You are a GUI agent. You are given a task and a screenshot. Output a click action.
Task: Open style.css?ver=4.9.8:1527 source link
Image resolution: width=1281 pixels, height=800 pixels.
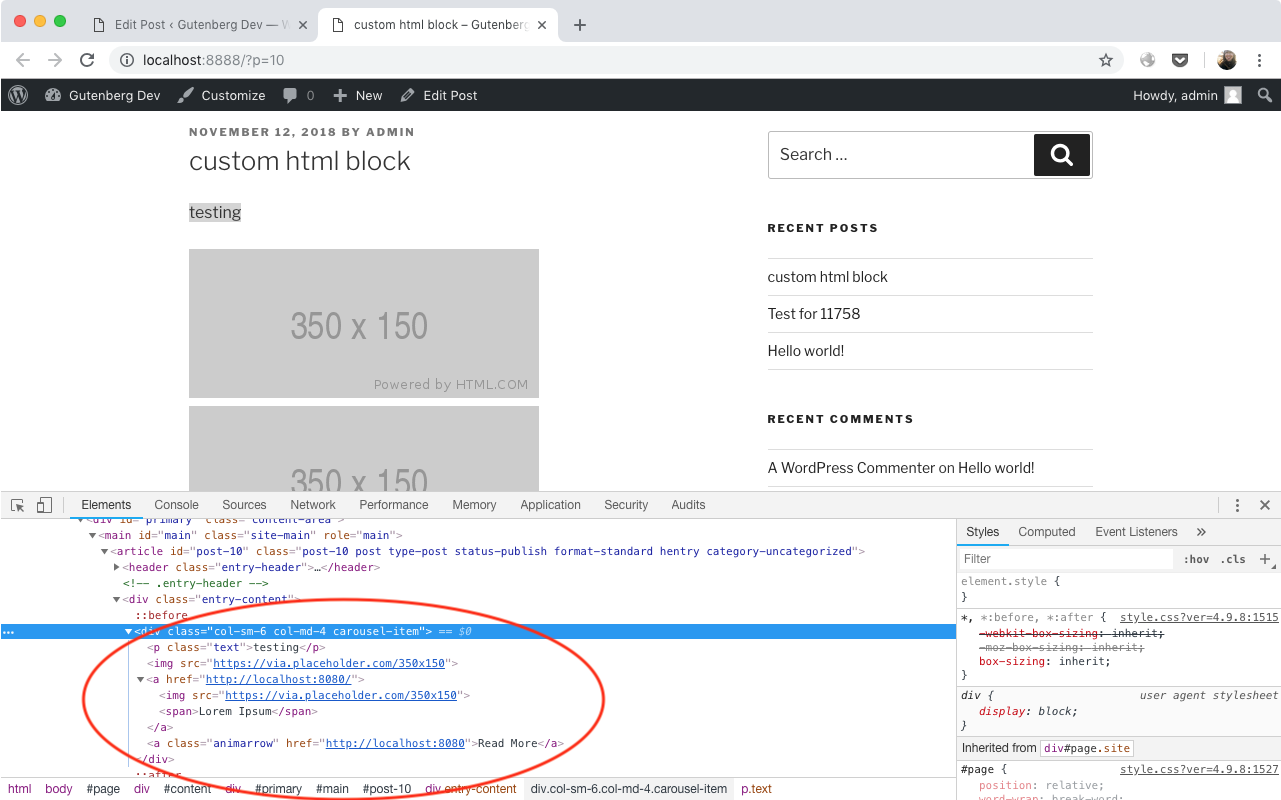point(1199,769)
